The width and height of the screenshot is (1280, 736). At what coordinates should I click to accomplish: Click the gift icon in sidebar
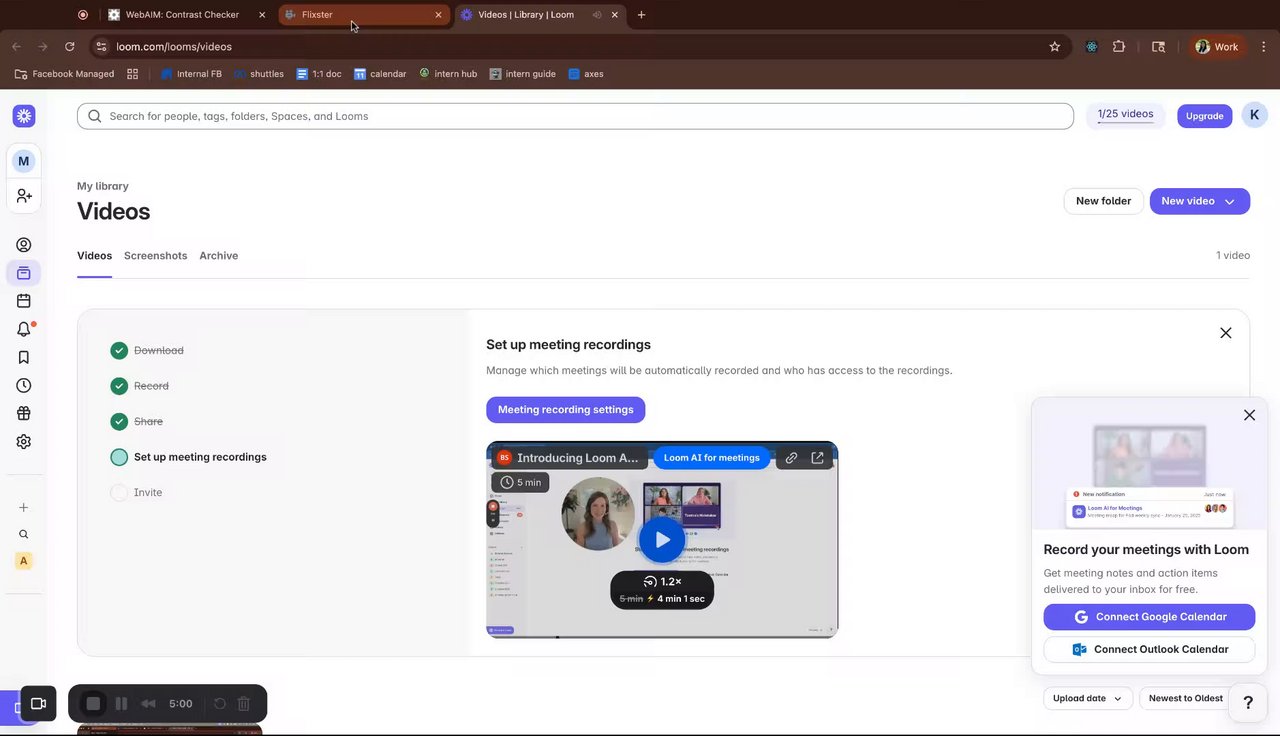(24, 413)
